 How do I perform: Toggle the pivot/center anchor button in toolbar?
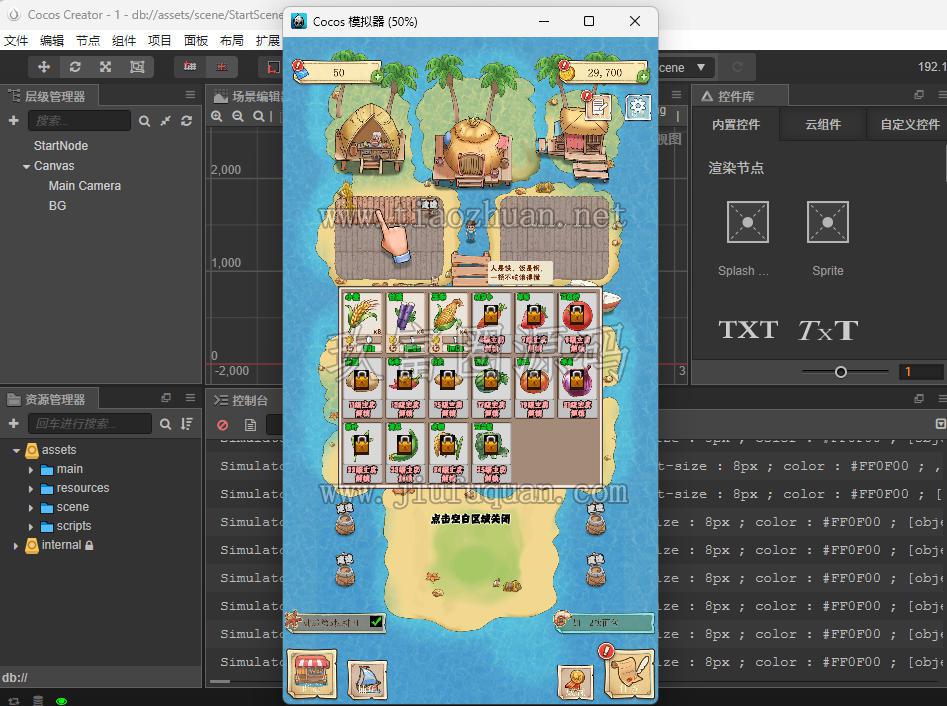190,66
